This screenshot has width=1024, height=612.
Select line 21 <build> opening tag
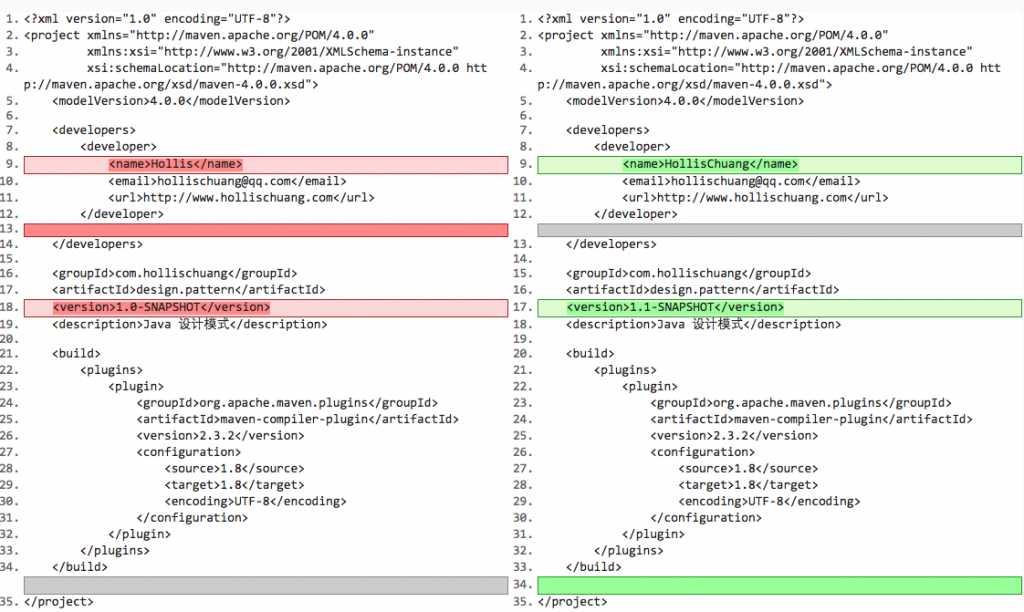pyautogui.click(x=76, y=354)
